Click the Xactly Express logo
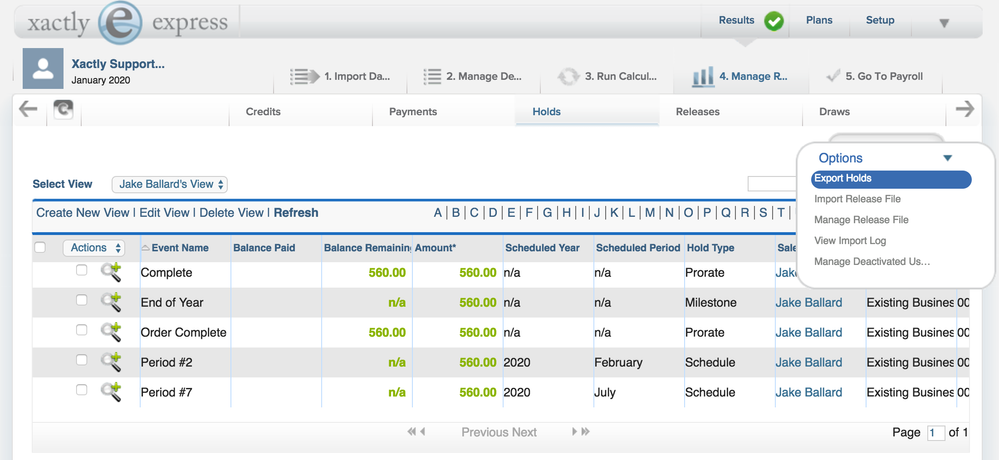Viewport: 999px width, 460px height. pyautogui.click(x=127, y=24)
